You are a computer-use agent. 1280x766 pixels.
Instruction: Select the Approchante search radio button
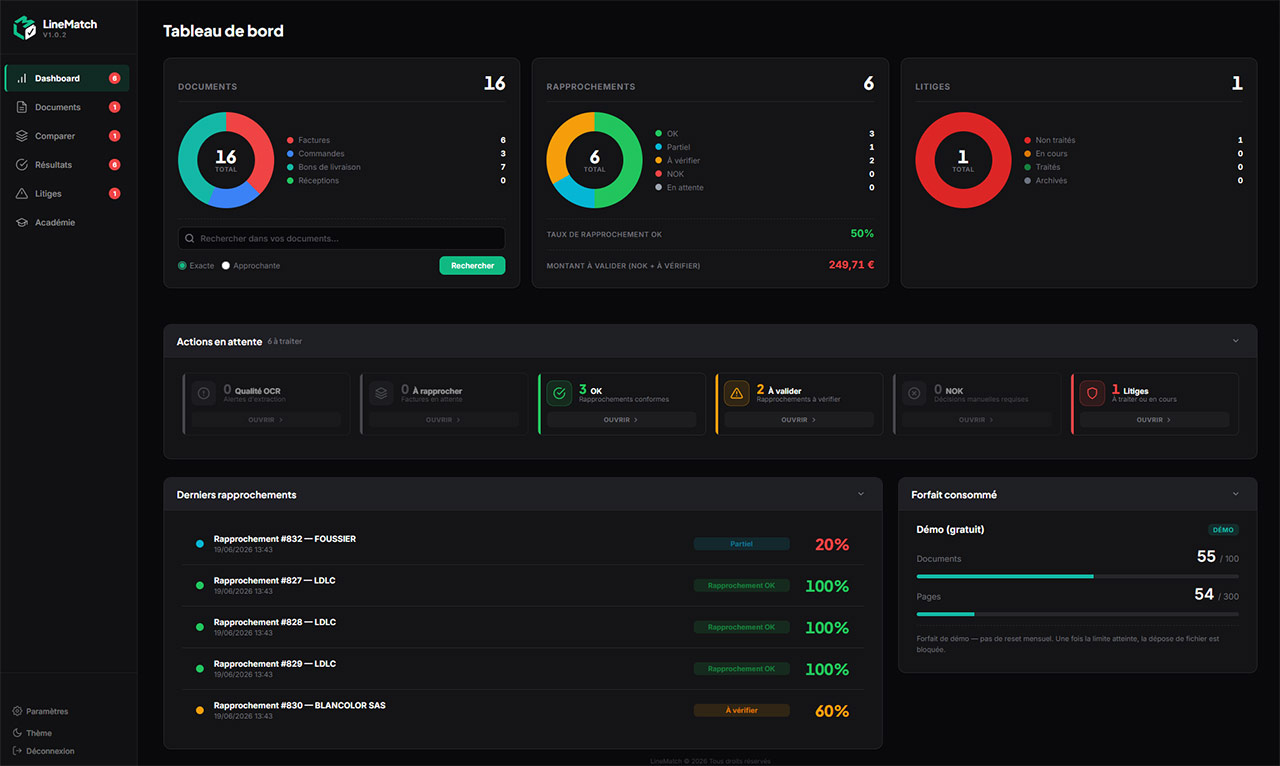(x=226, y=266)
